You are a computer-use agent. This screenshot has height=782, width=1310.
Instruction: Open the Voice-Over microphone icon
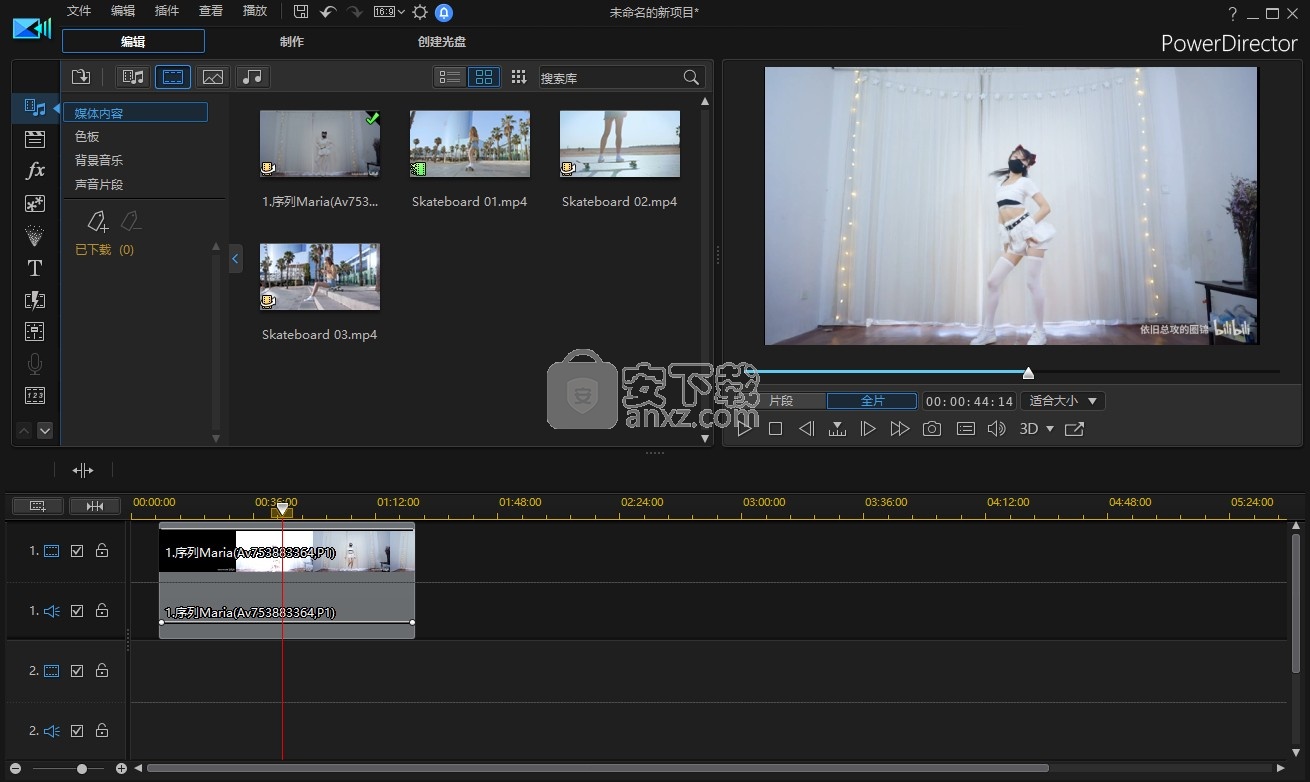[35, 364]
